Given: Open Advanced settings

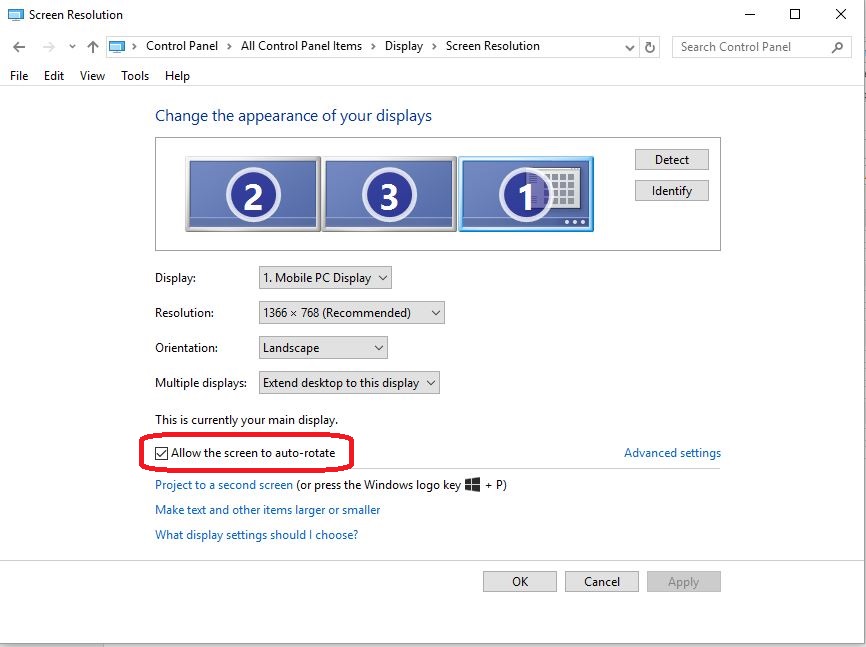Looking at the screenshot, I should pyautogui.click(x=672, y=452).
